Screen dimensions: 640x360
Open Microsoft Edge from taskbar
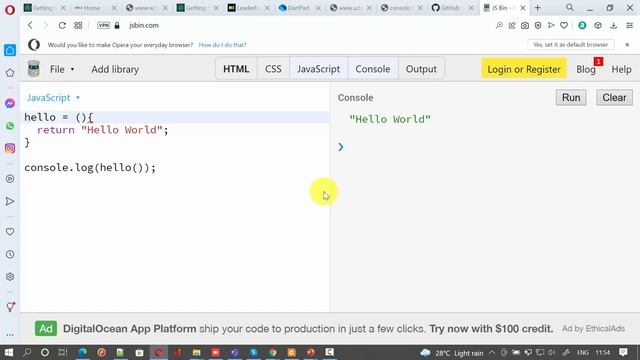tap(82, 352)
